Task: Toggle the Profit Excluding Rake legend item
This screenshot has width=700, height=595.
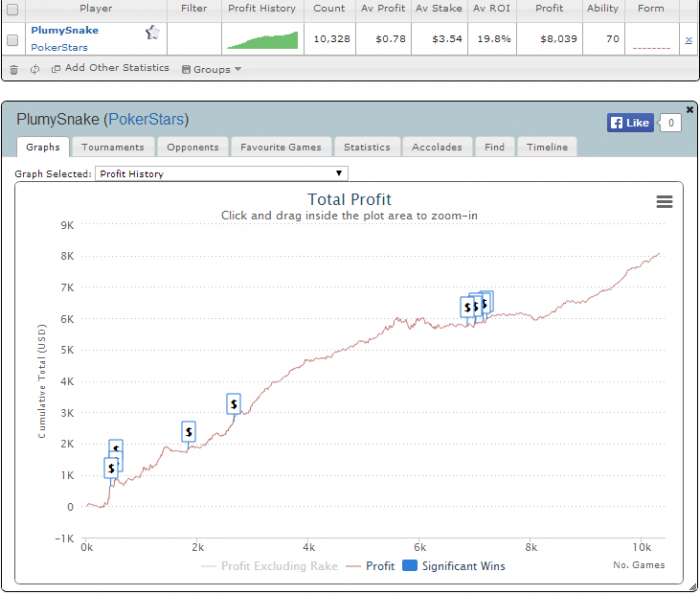Action: pos(270,566)
